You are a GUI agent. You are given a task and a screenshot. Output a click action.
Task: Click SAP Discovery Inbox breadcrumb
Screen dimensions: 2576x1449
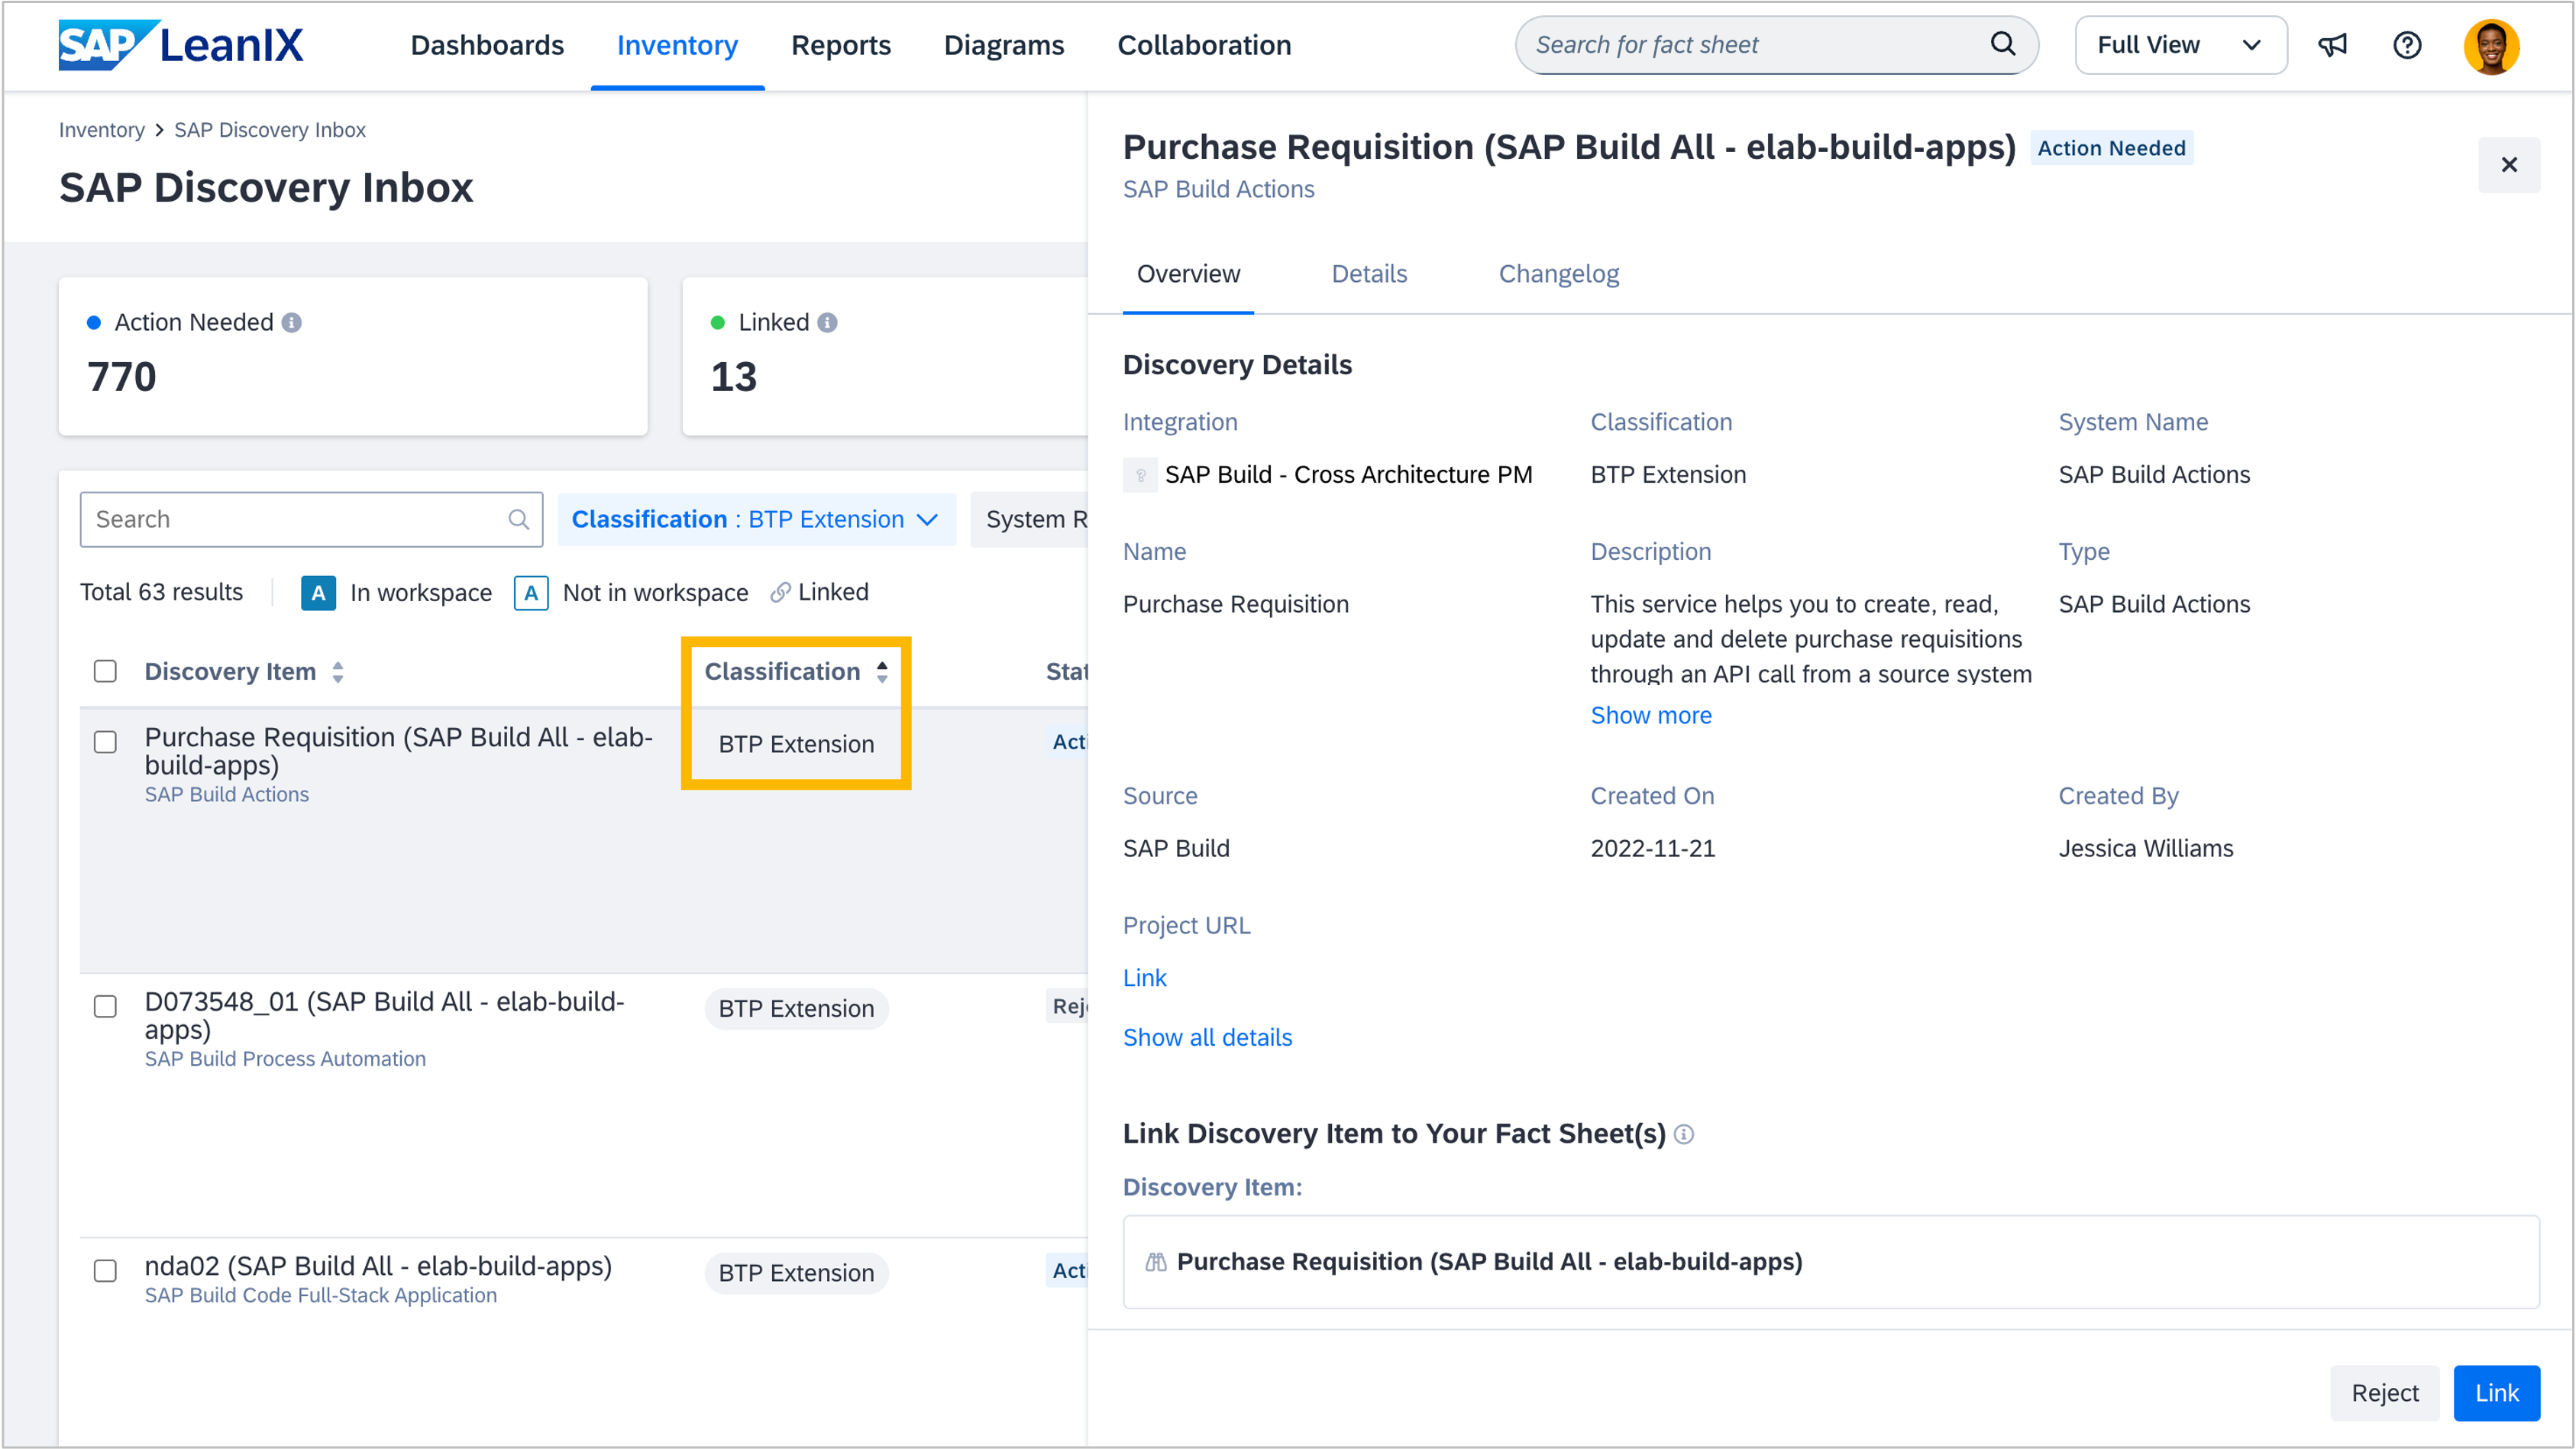[269, 130]
